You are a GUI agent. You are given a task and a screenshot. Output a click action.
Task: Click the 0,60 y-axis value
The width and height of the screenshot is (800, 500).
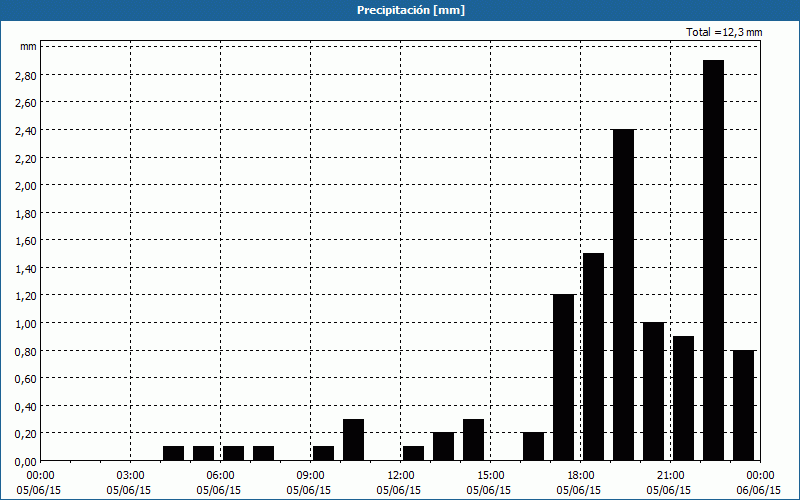tap(26, 378)
